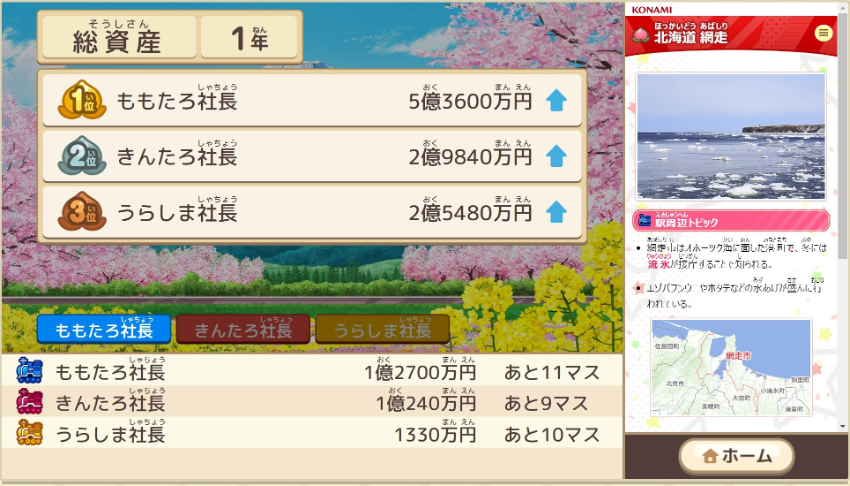Open the yellow hamburger menu icon
The height and width of the screenshot is (486, 850).
click(x=823, y=34)
